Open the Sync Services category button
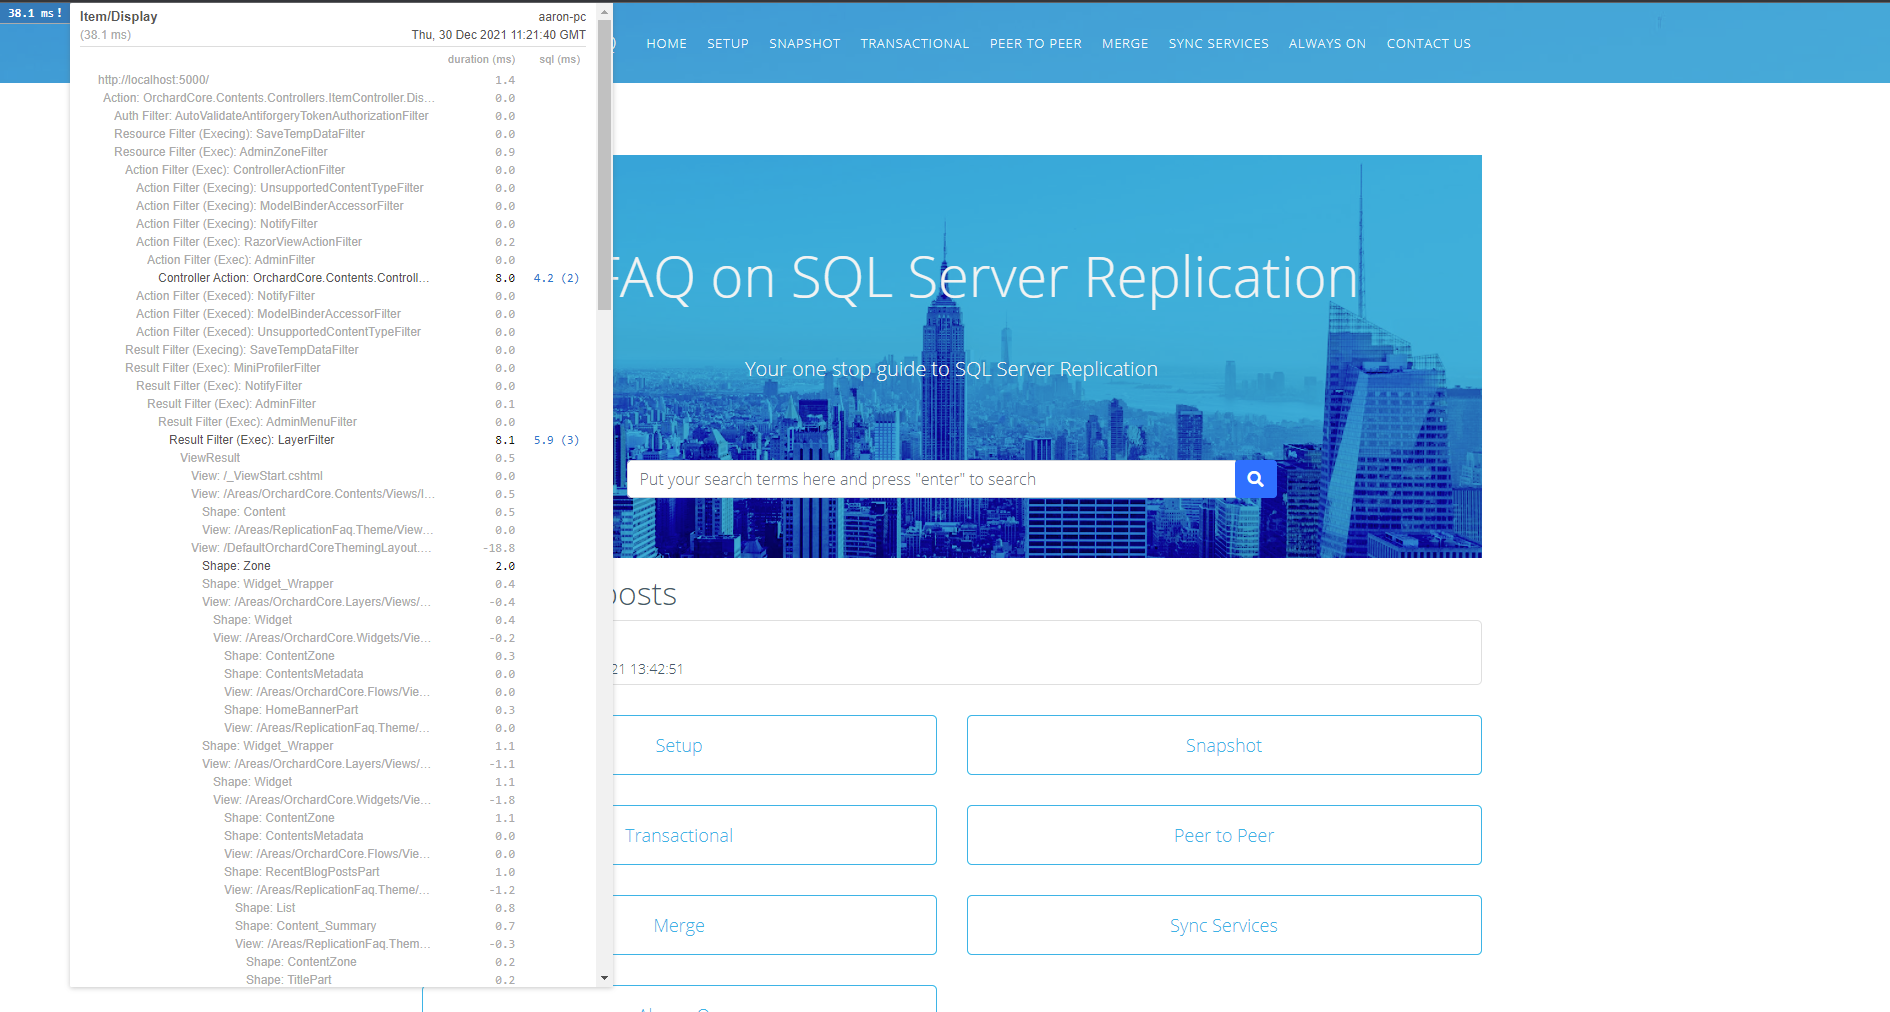This screenshot has width=1890, height=1012. tap(1224, 925)
